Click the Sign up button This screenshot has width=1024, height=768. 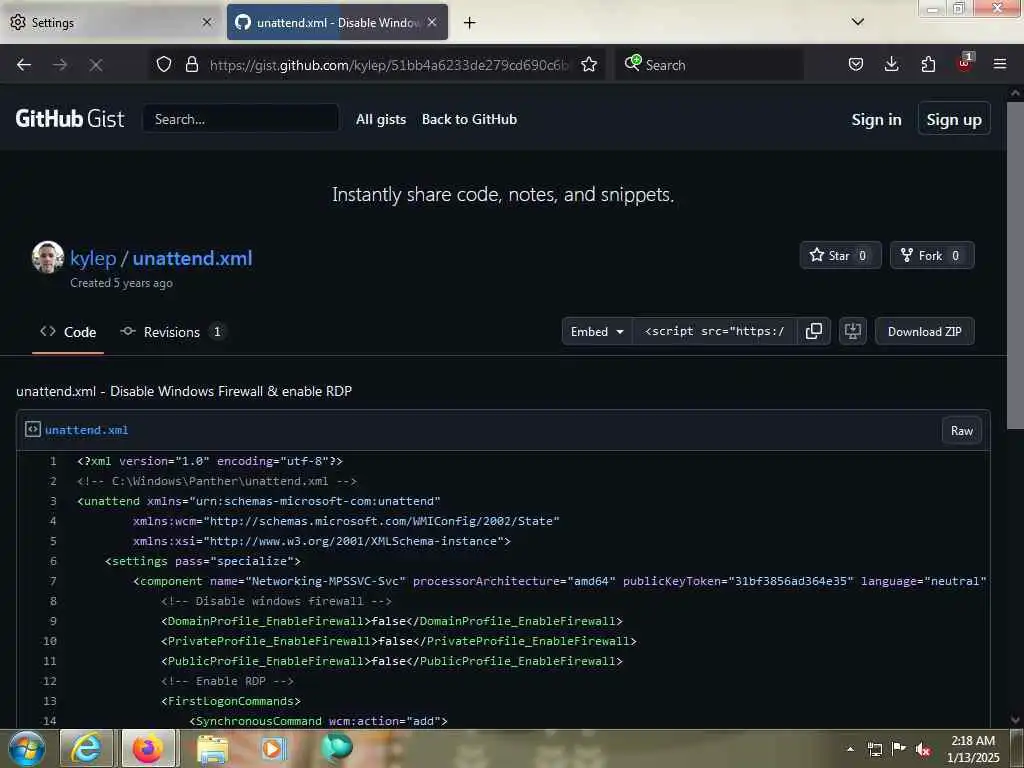tap(953, 120)
